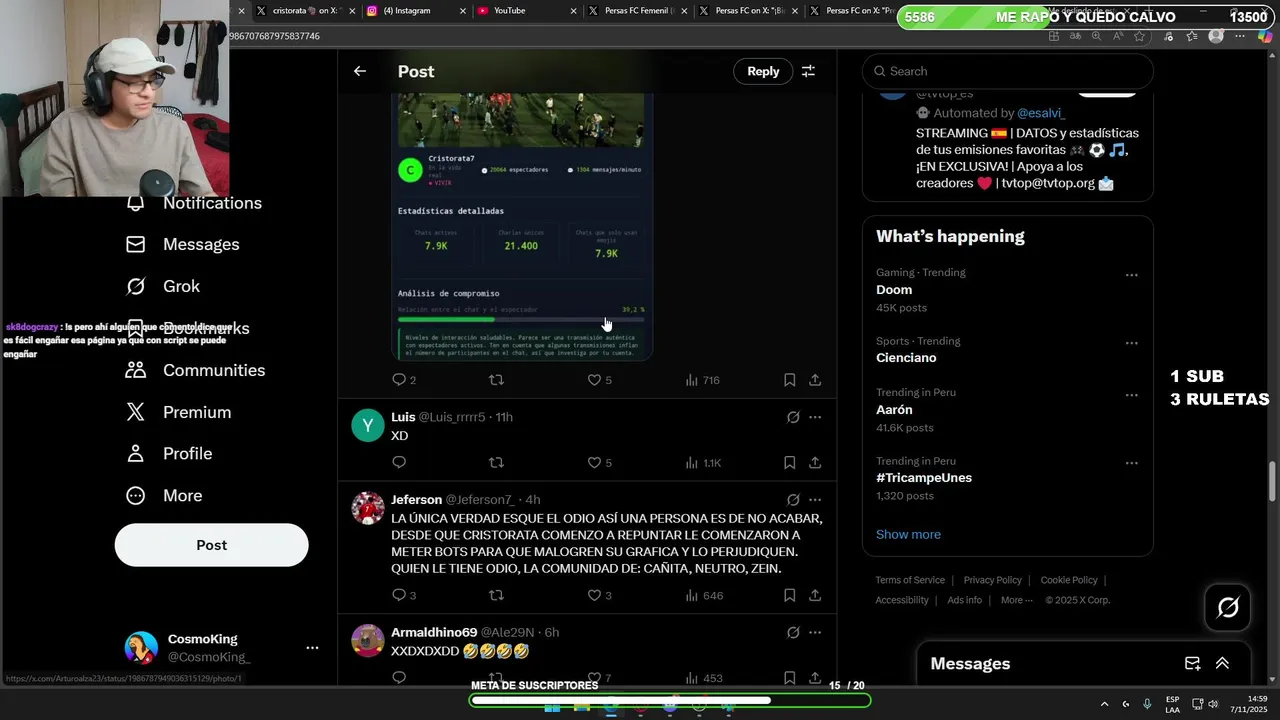Reply to Luis's XD comment

coord(399,462)
